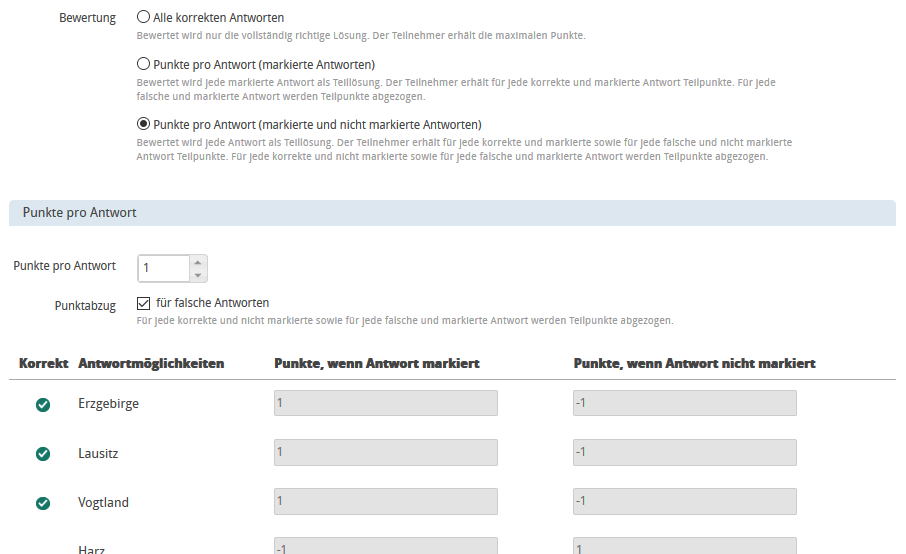Click Harz's points-when-marked field
The image size is (906, 554).
pos(385,546)
